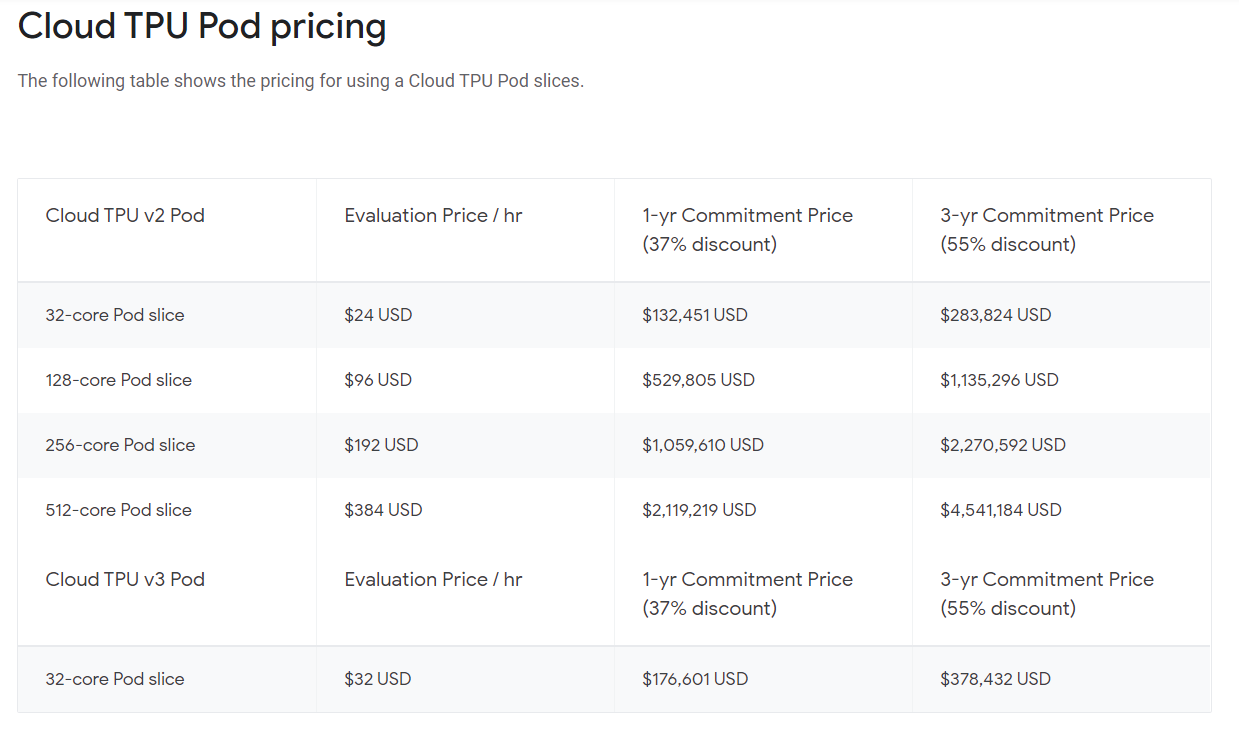The width and height of the screenshot is (1239, 747).
Task: Select the $24 USD evaluation price cell
Action: [378, 315]
